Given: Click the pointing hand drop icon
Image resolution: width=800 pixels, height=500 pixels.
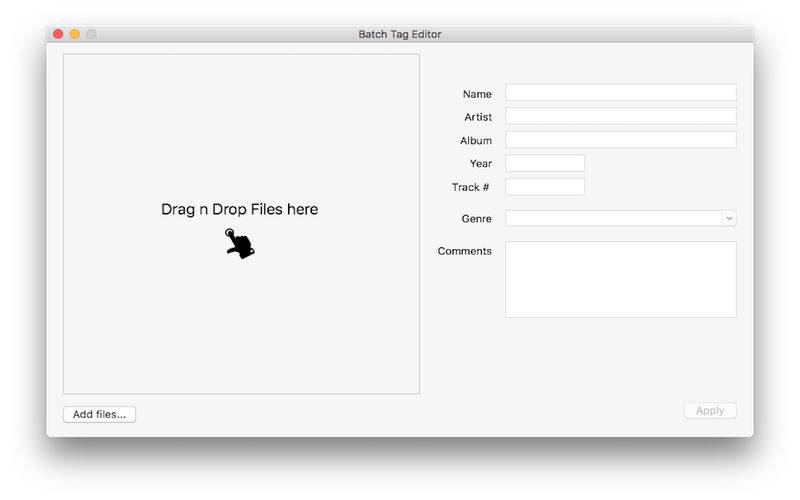Looking at the screenshot, I should [240, 243].
